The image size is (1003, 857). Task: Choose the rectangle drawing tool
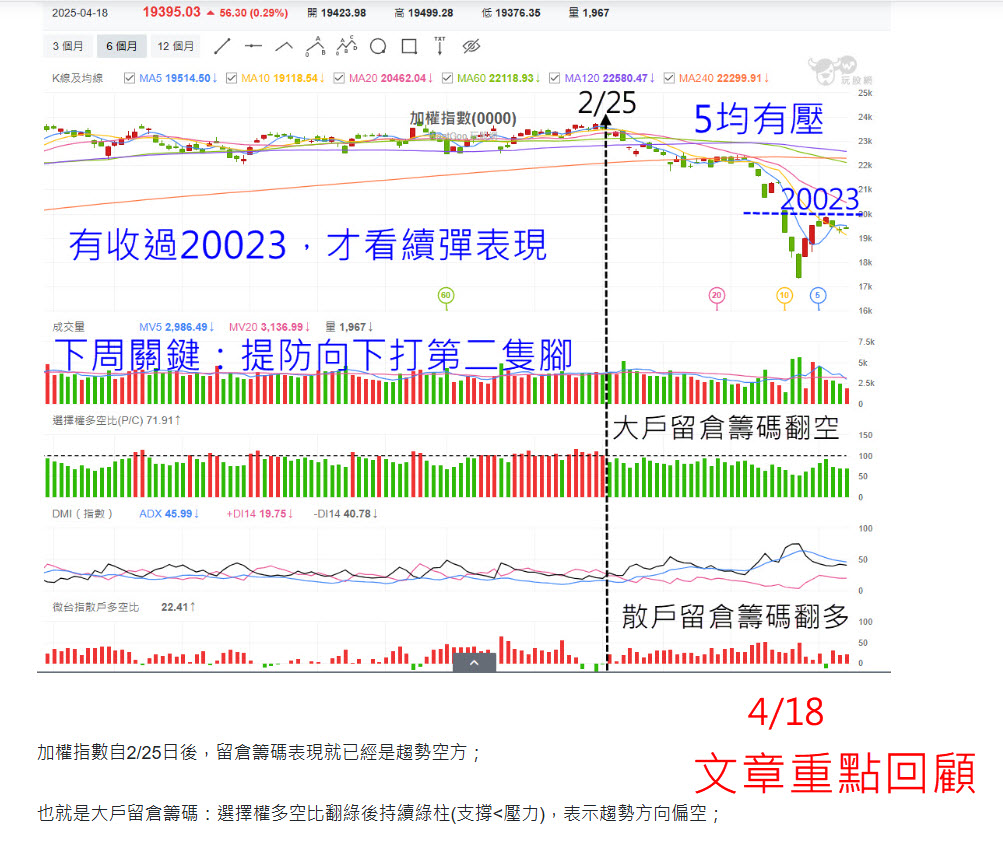pos(409,46)
